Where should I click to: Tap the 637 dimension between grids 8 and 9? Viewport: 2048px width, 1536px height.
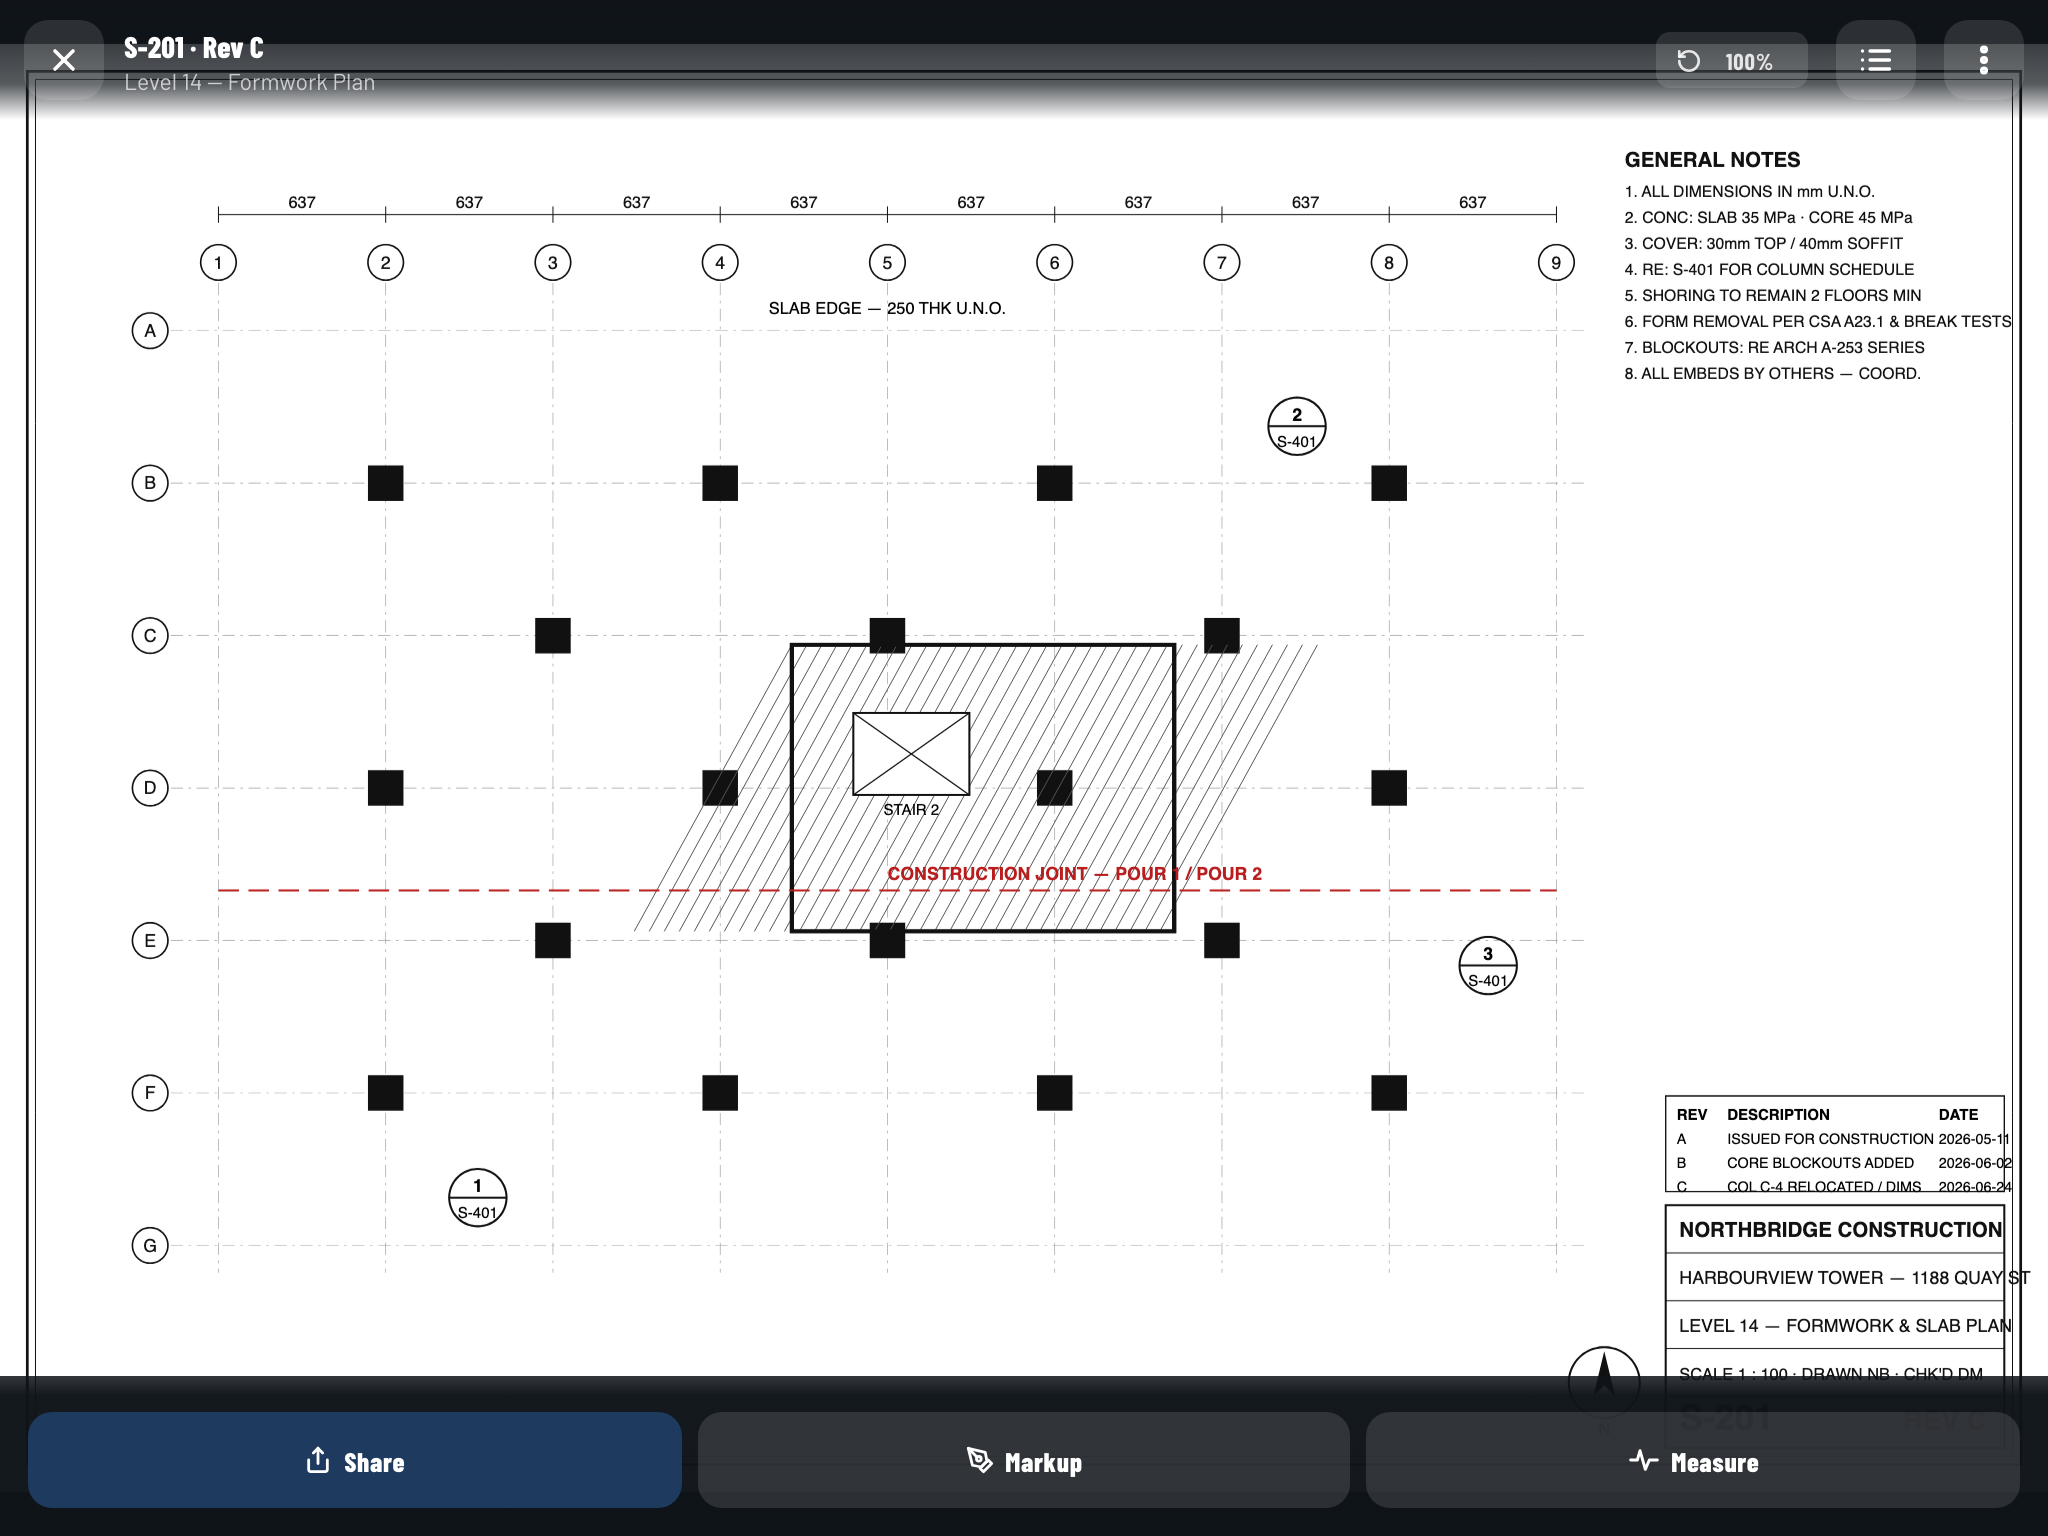click(x=1472, y=202)
